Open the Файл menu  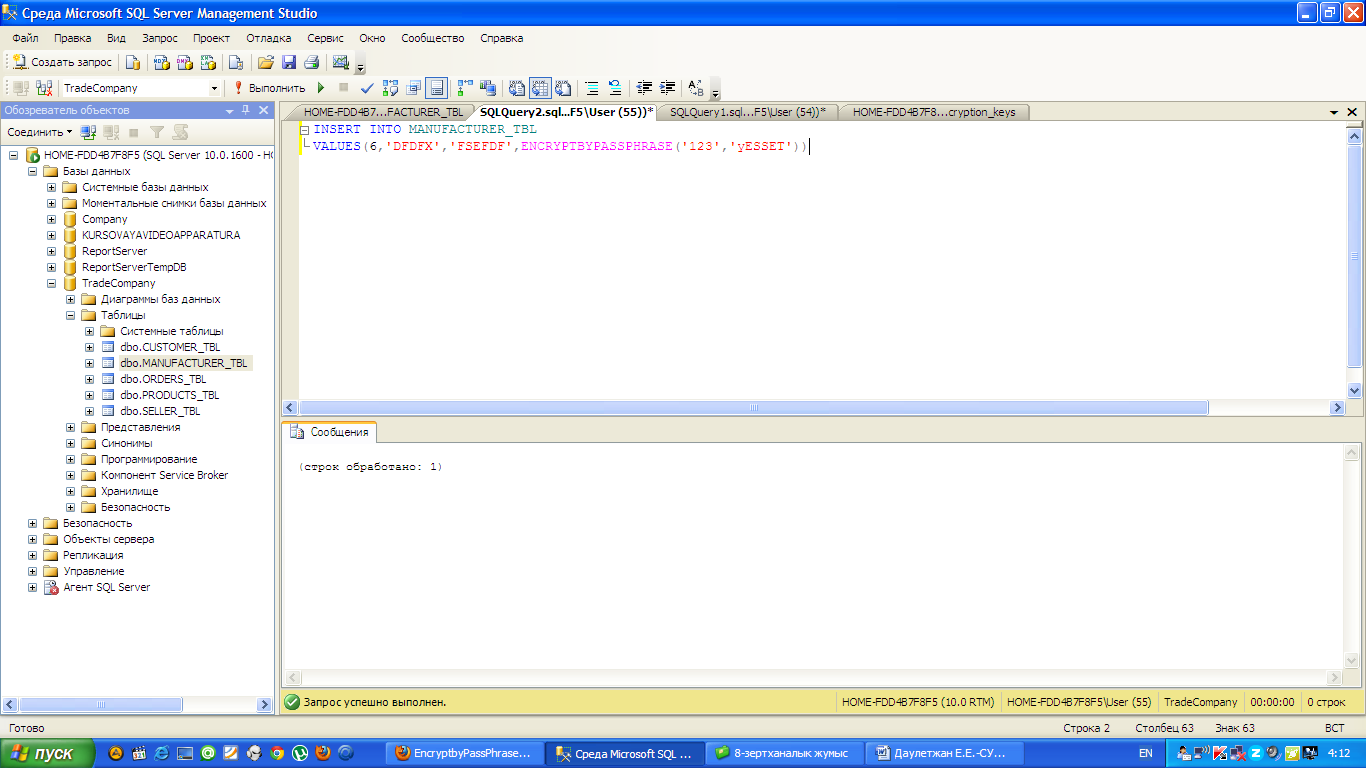coord(26,38)
